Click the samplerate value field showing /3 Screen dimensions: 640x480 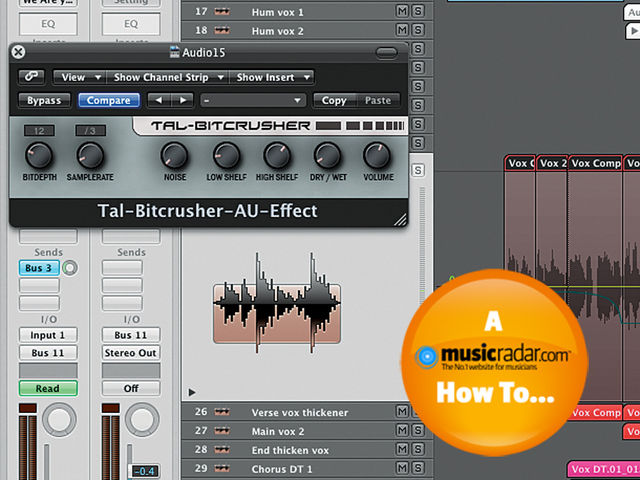(x=90, y=131)
